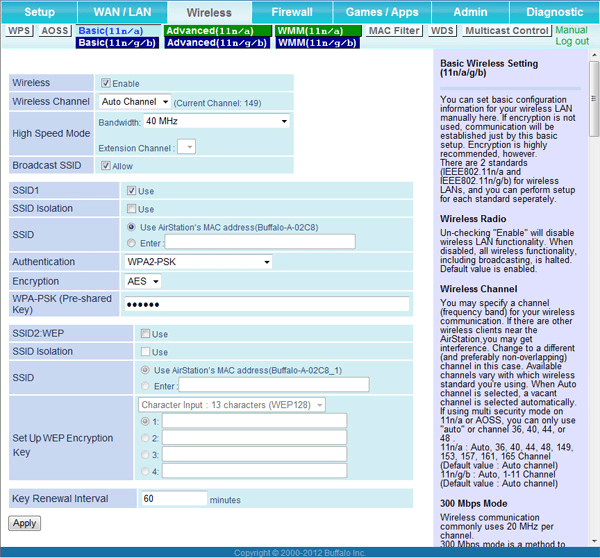The width and height of the screenshot is (600, 558).
Task: Open Advanced(11n/a) wireless settings
Action: [x=216, y=31]
